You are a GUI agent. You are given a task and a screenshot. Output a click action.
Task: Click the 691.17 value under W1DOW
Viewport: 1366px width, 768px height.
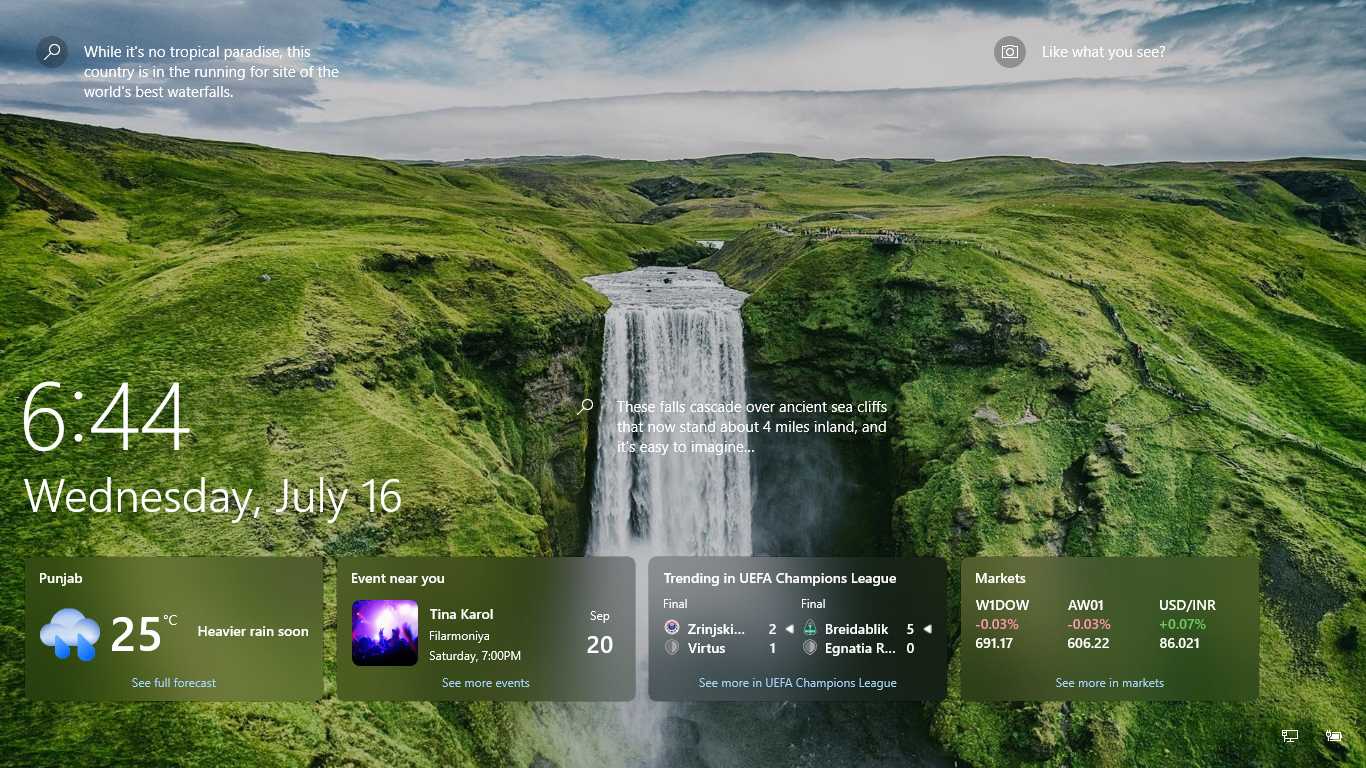coord(994,643)
